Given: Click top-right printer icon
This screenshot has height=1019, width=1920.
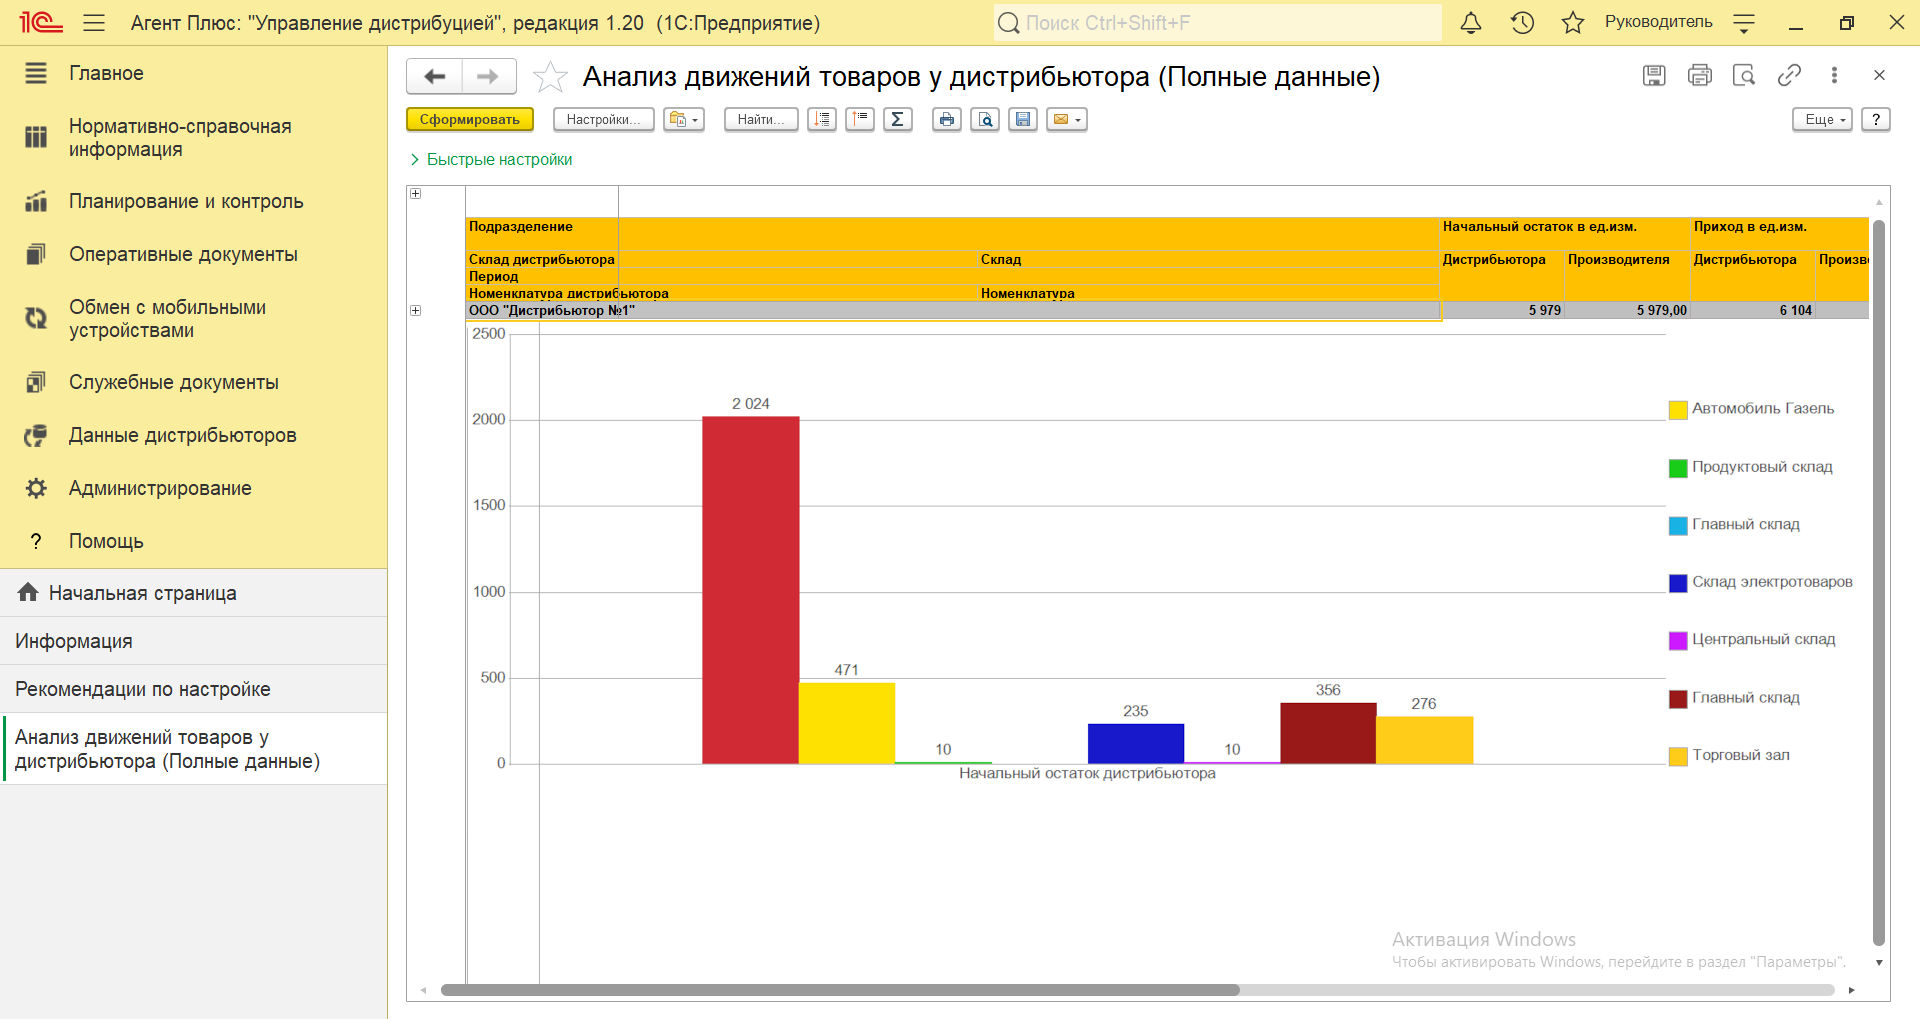Looking at the screenshot, I should 1699,75.
